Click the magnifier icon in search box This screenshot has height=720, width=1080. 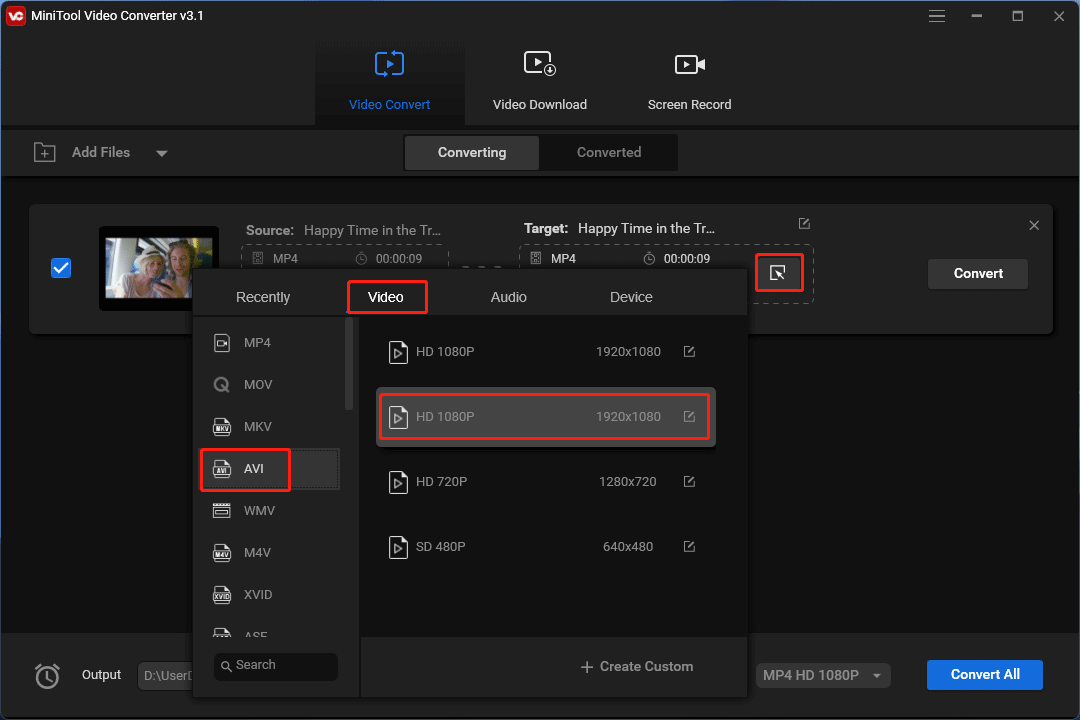point(226,666)
